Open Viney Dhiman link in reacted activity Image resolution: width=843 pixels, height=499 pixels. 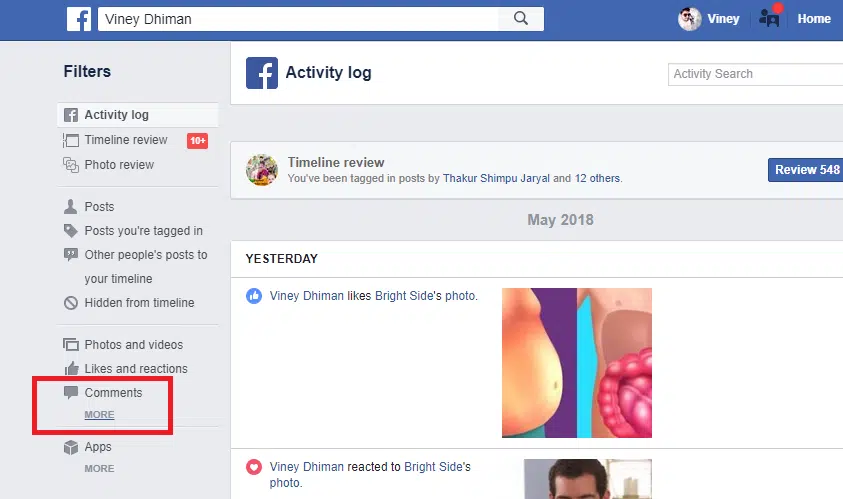point(306,467)
